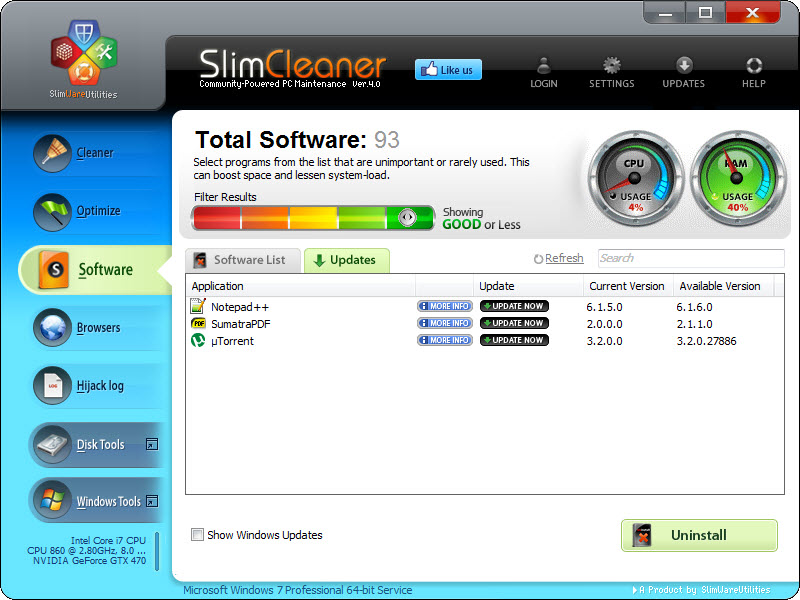Viewport: 800px width, 600px height.
Task: Set filter to yellow segment
Action: click(x=313, y=218)
